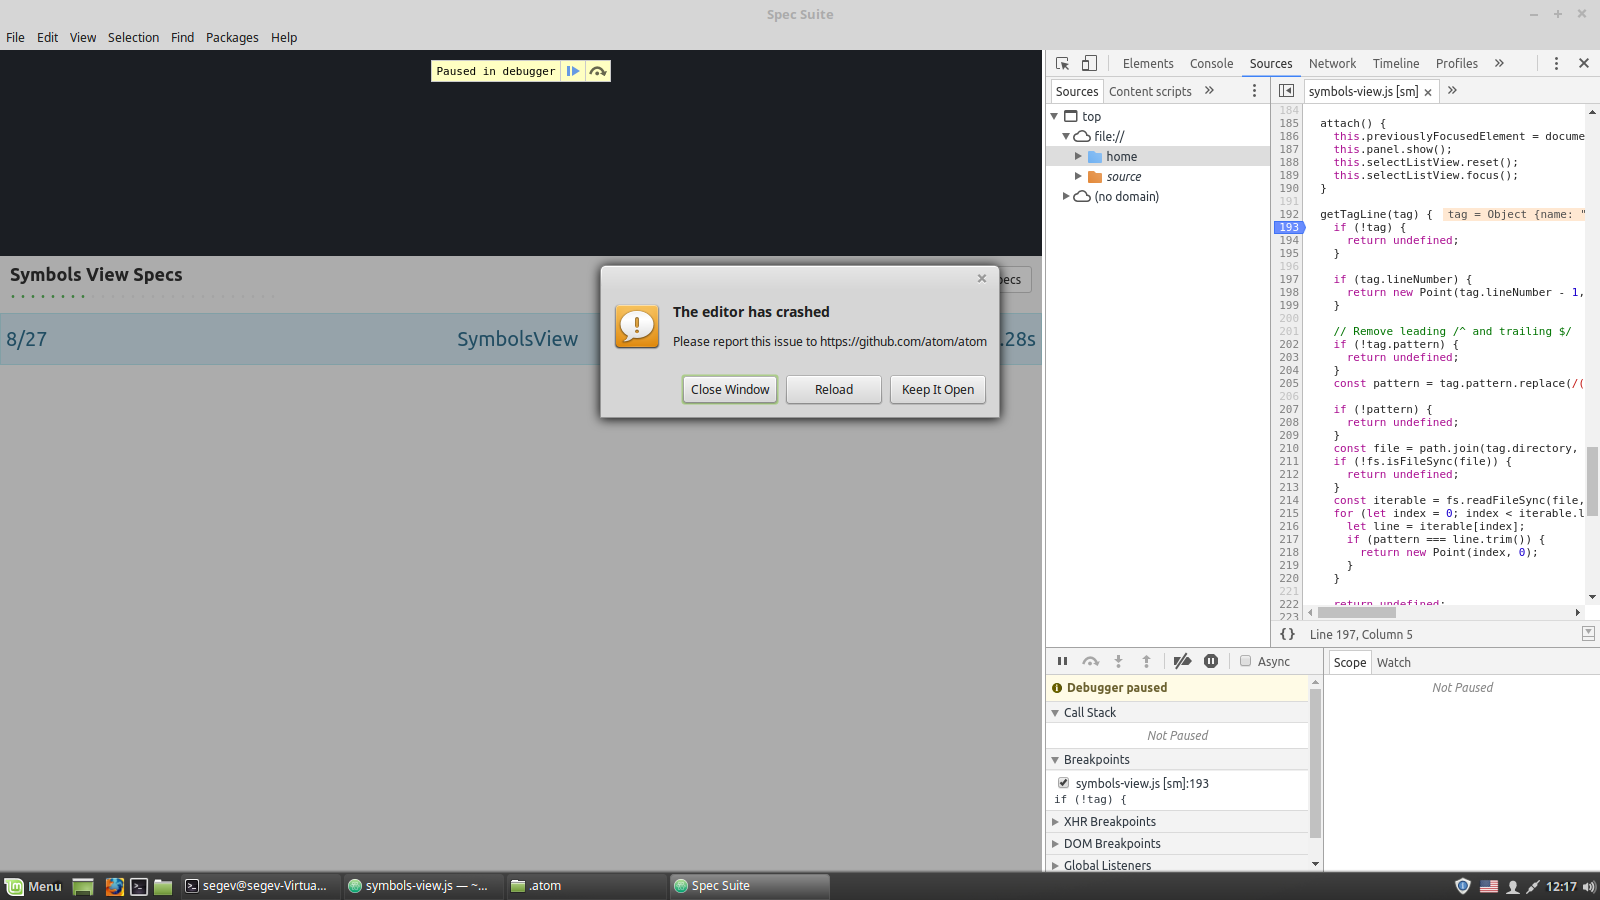This screenshot has width=1600, height=900.
Task: Click the Symbols View Specs progress bar
Action: [140, 297]
